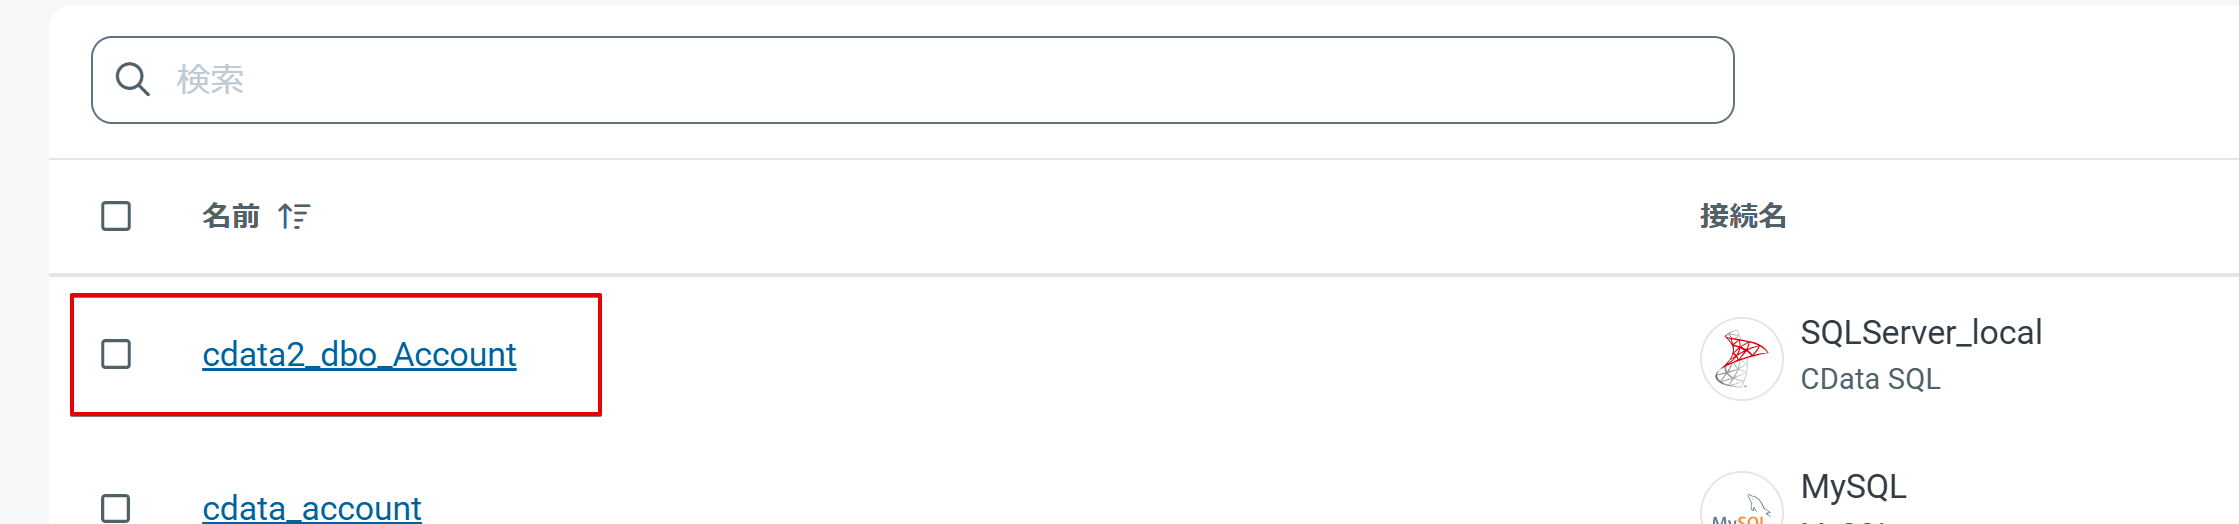Check the box for cdata2_dbo_Account
The height and width of the screenshot is (524, 2239).
tap(116, 354)
